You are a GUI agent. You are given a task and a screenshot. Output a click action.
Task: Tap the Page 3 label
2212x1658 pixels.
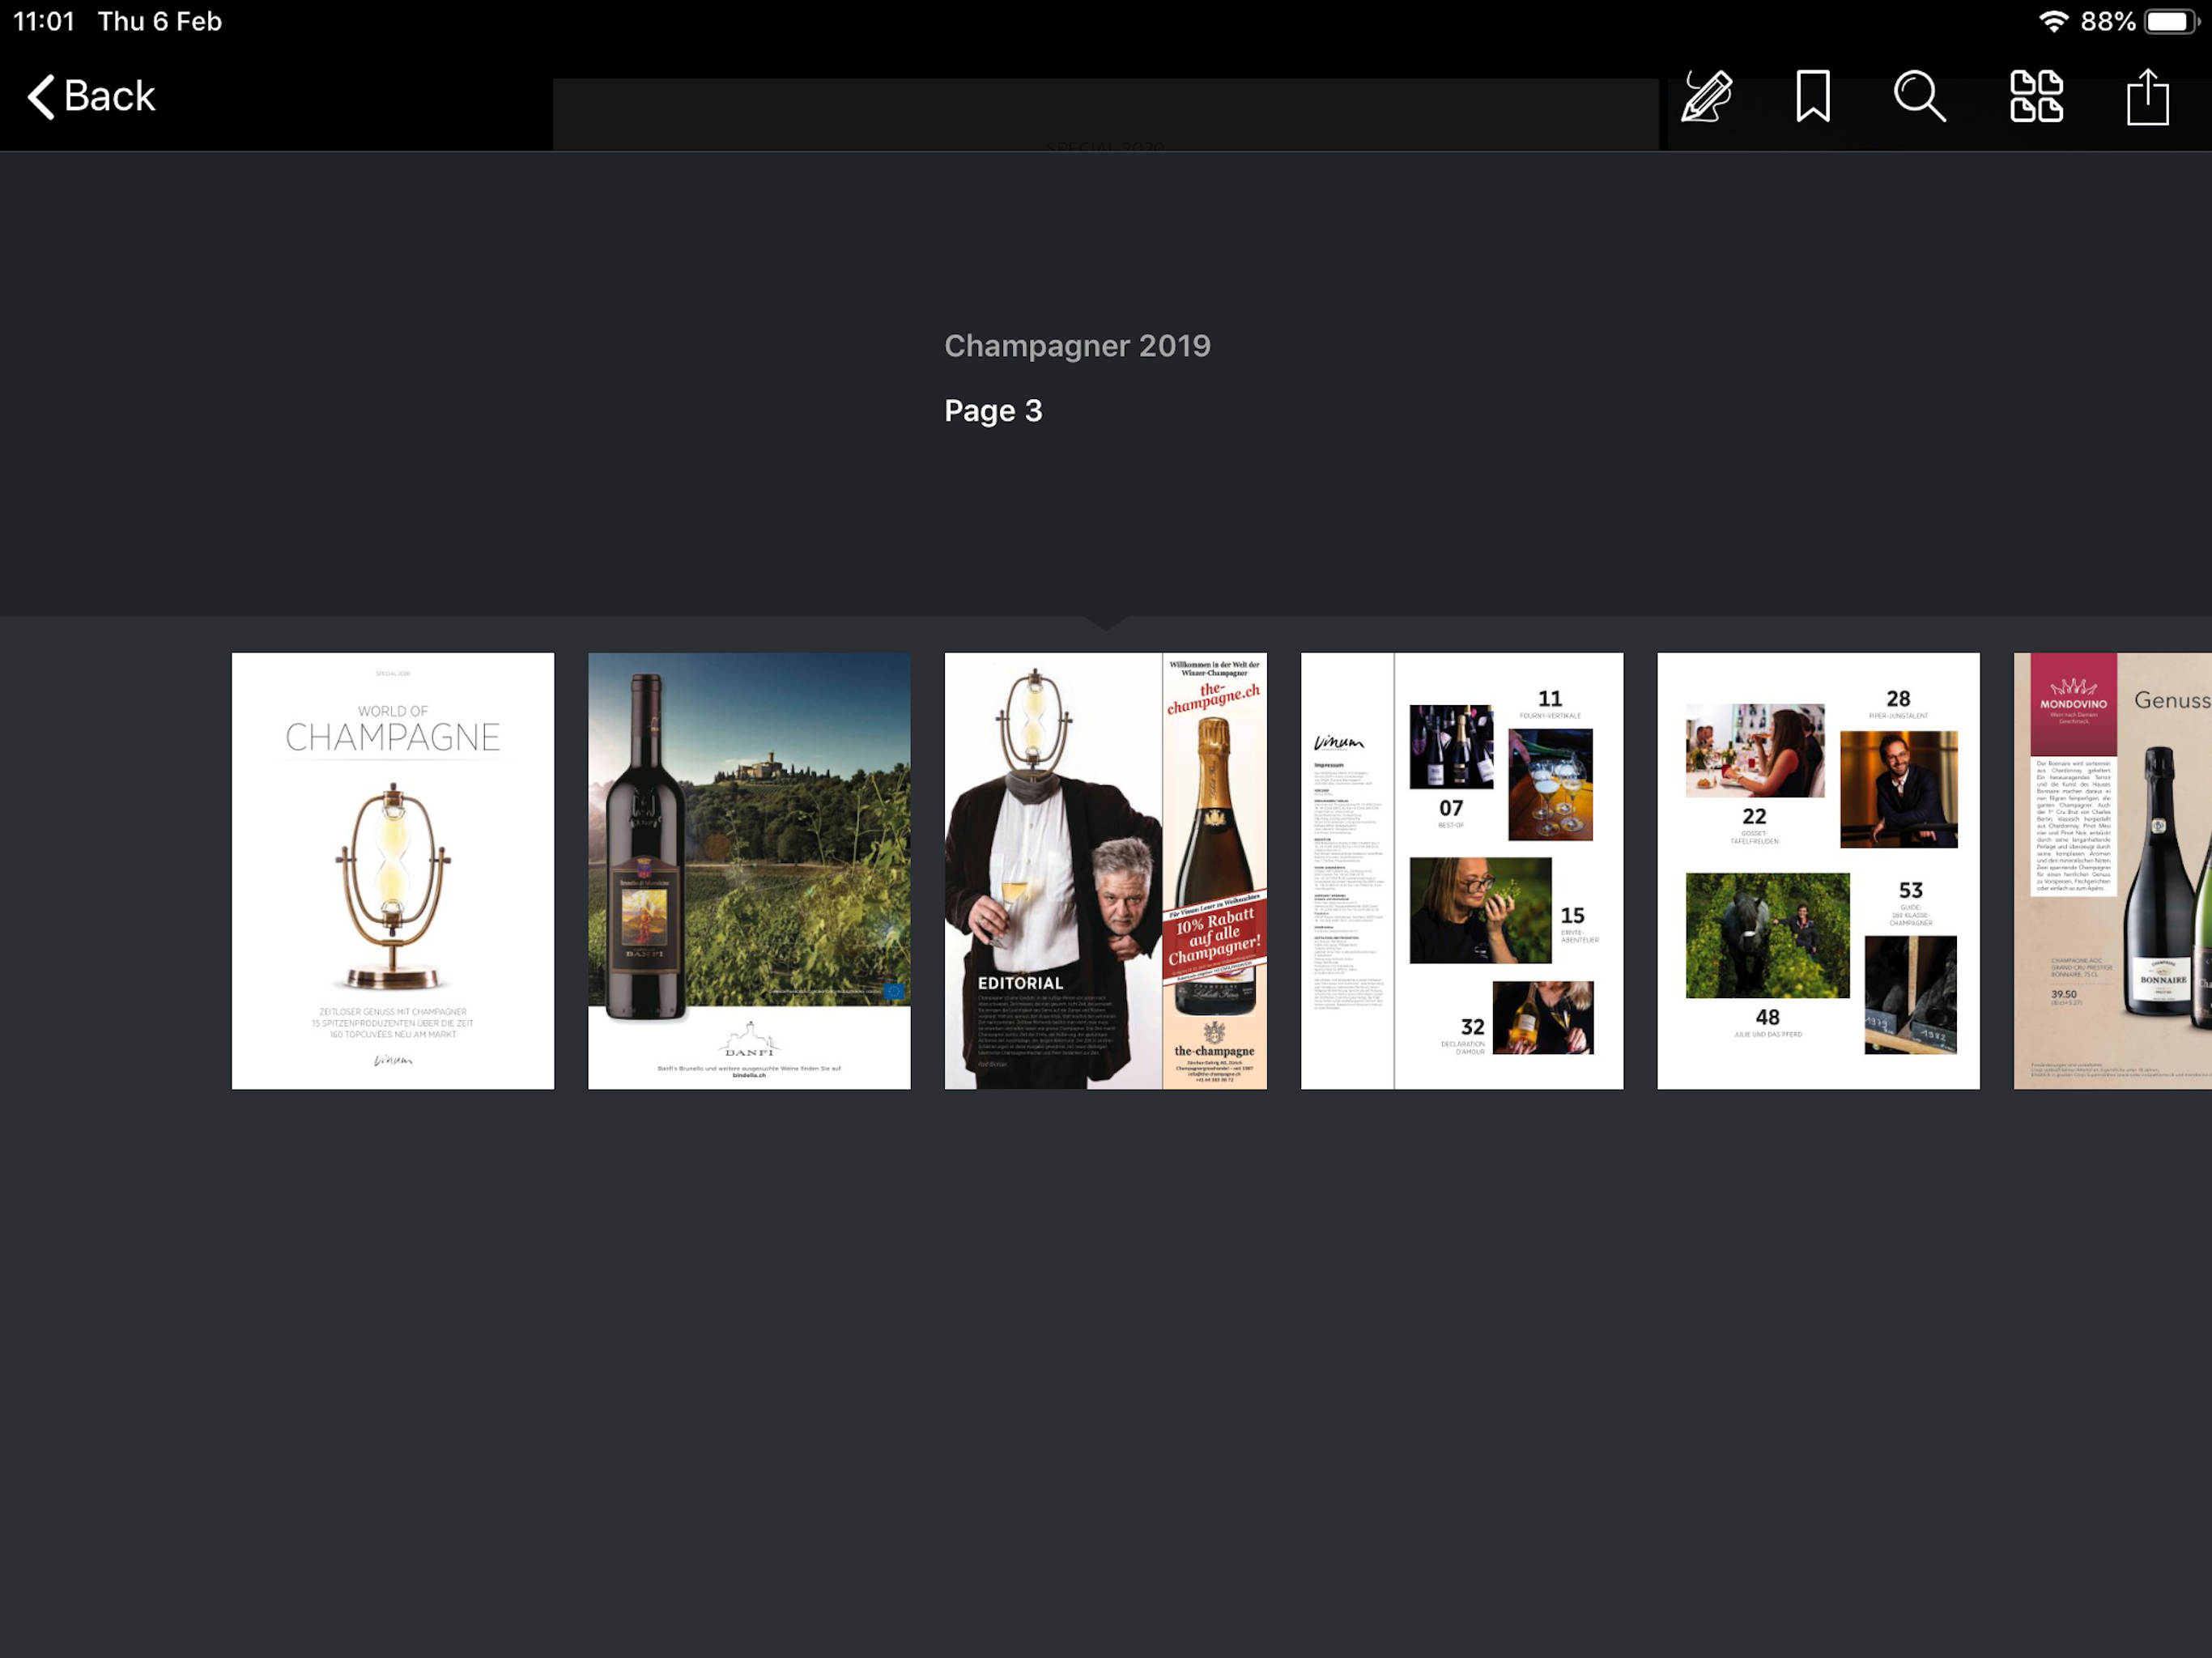(x=993, y=411)
